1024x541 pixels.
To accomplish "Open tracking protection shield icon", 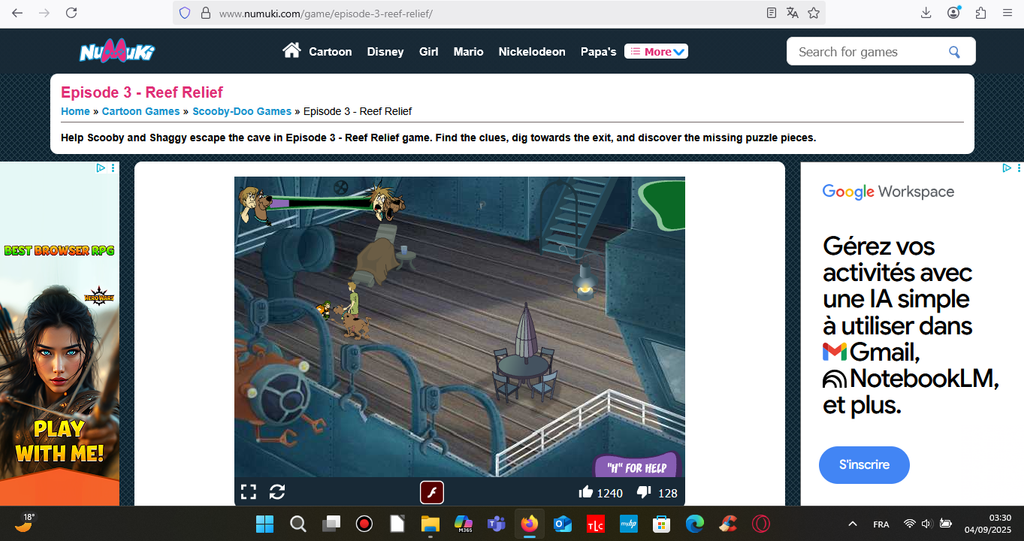I will coord(185,13).
